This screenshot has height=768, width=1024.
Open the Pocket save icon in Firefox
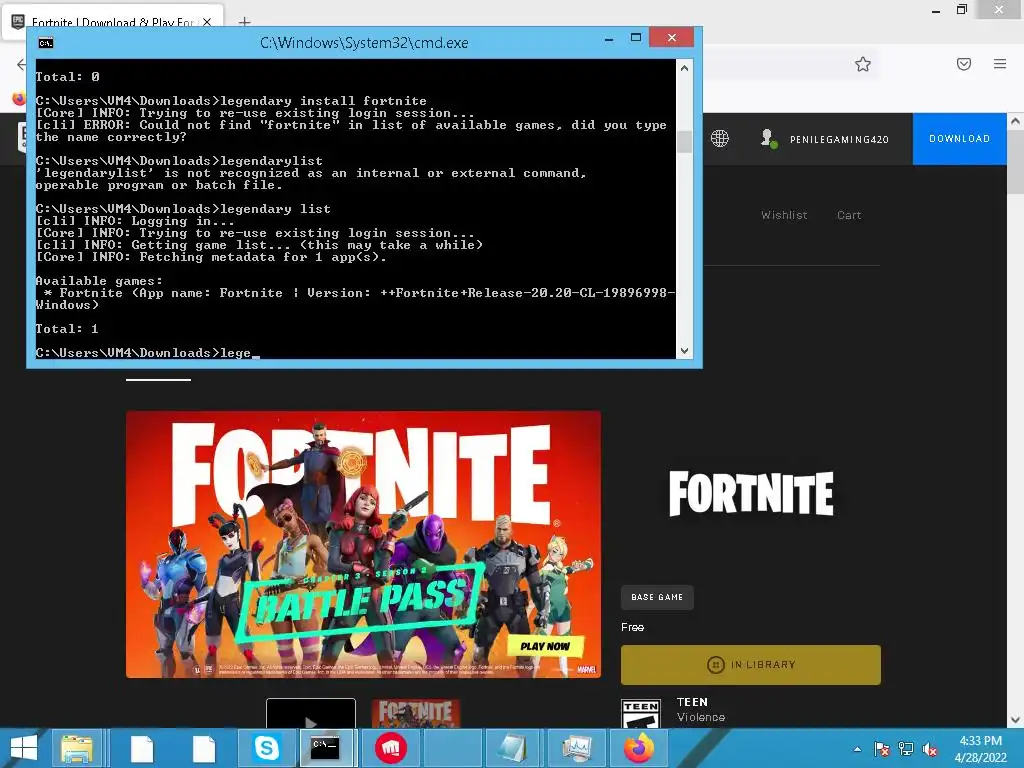pos(964,64)
